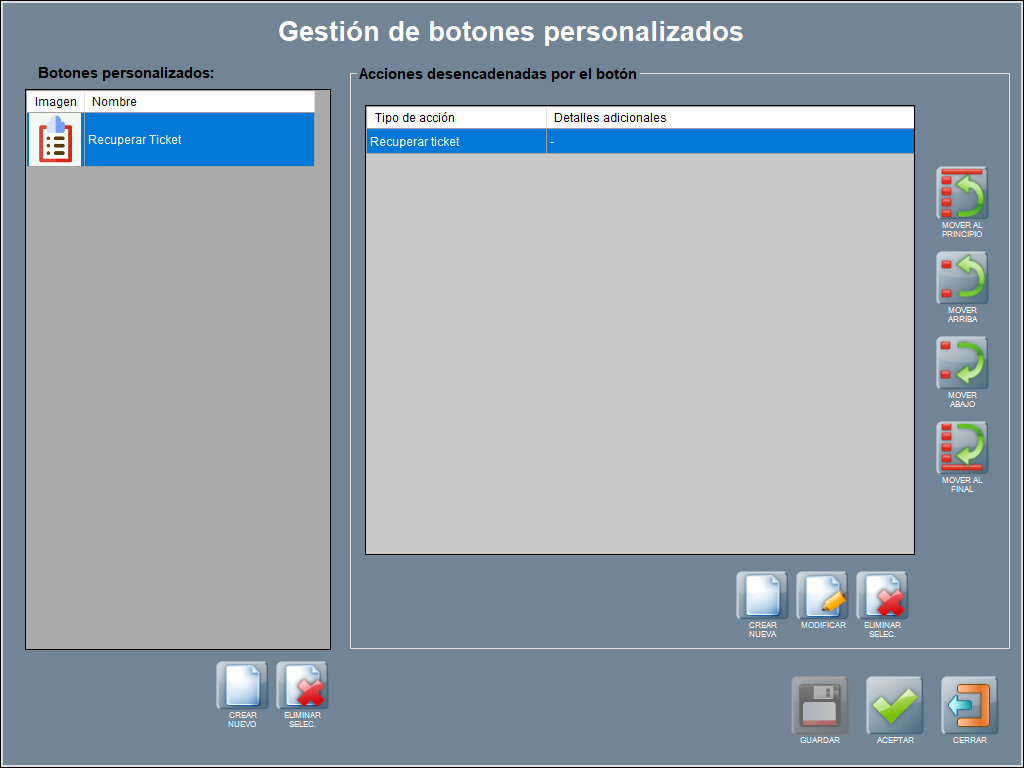Select the Recuperar Ticket custom button row

tap(198, 140)
